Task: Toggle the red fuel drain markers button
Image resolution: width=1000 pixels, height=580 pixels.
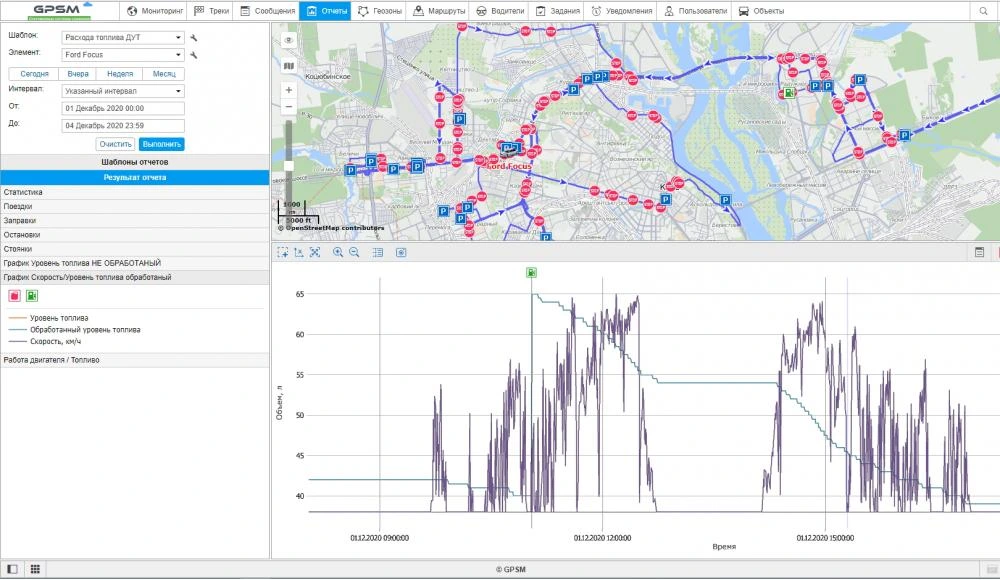Action: pos(15,296)
